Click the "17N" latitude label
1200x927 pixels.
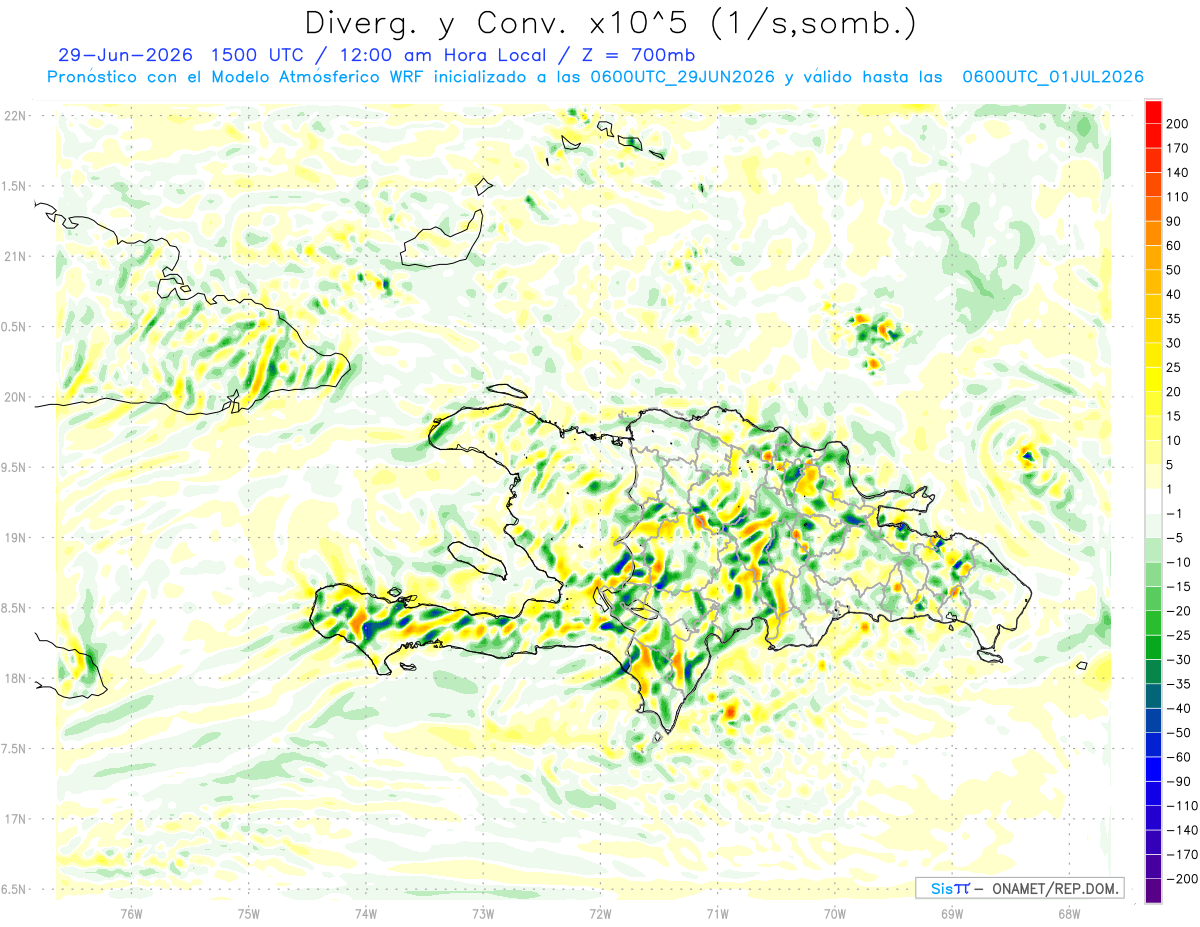tap(16, 819)
